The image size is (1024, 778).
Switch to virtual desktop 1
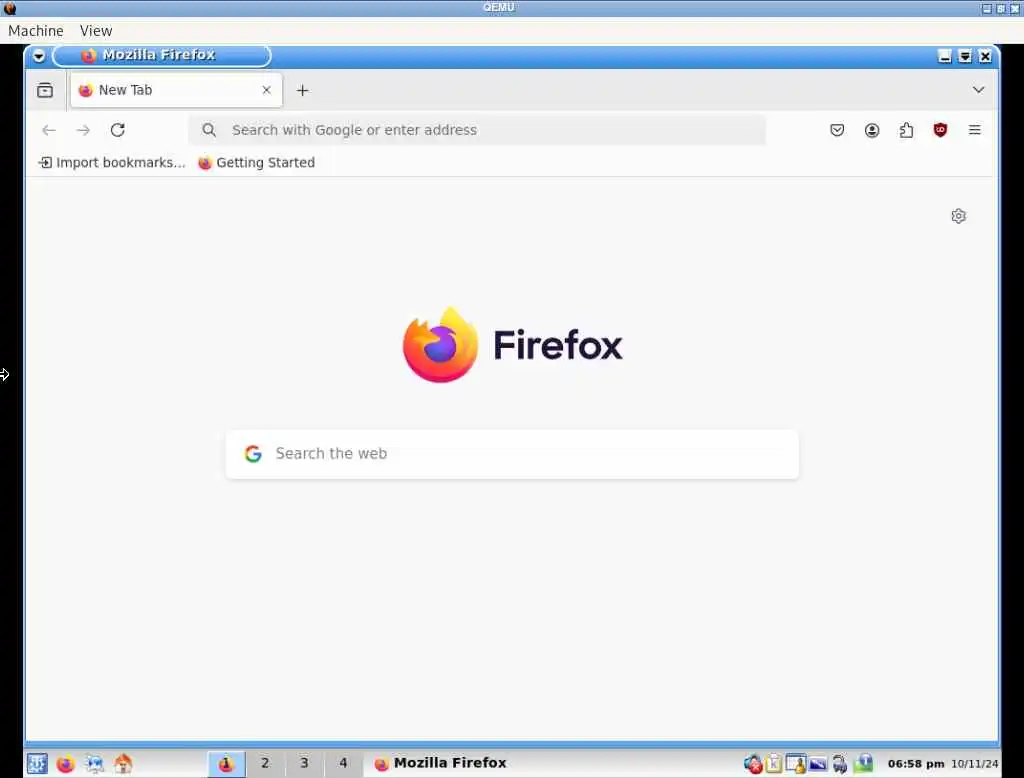point(226,763)
